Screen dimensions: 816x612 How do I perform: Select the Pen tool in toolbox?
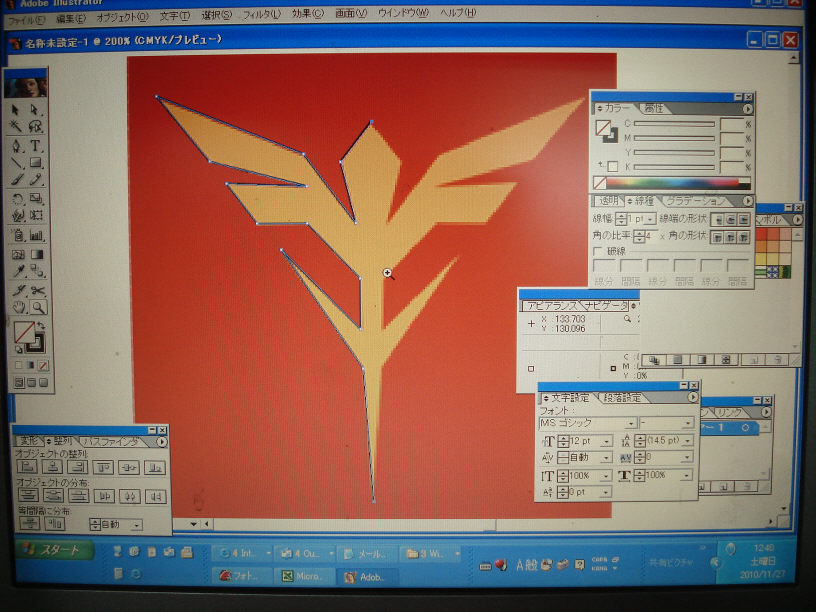(x=17, y=145)
